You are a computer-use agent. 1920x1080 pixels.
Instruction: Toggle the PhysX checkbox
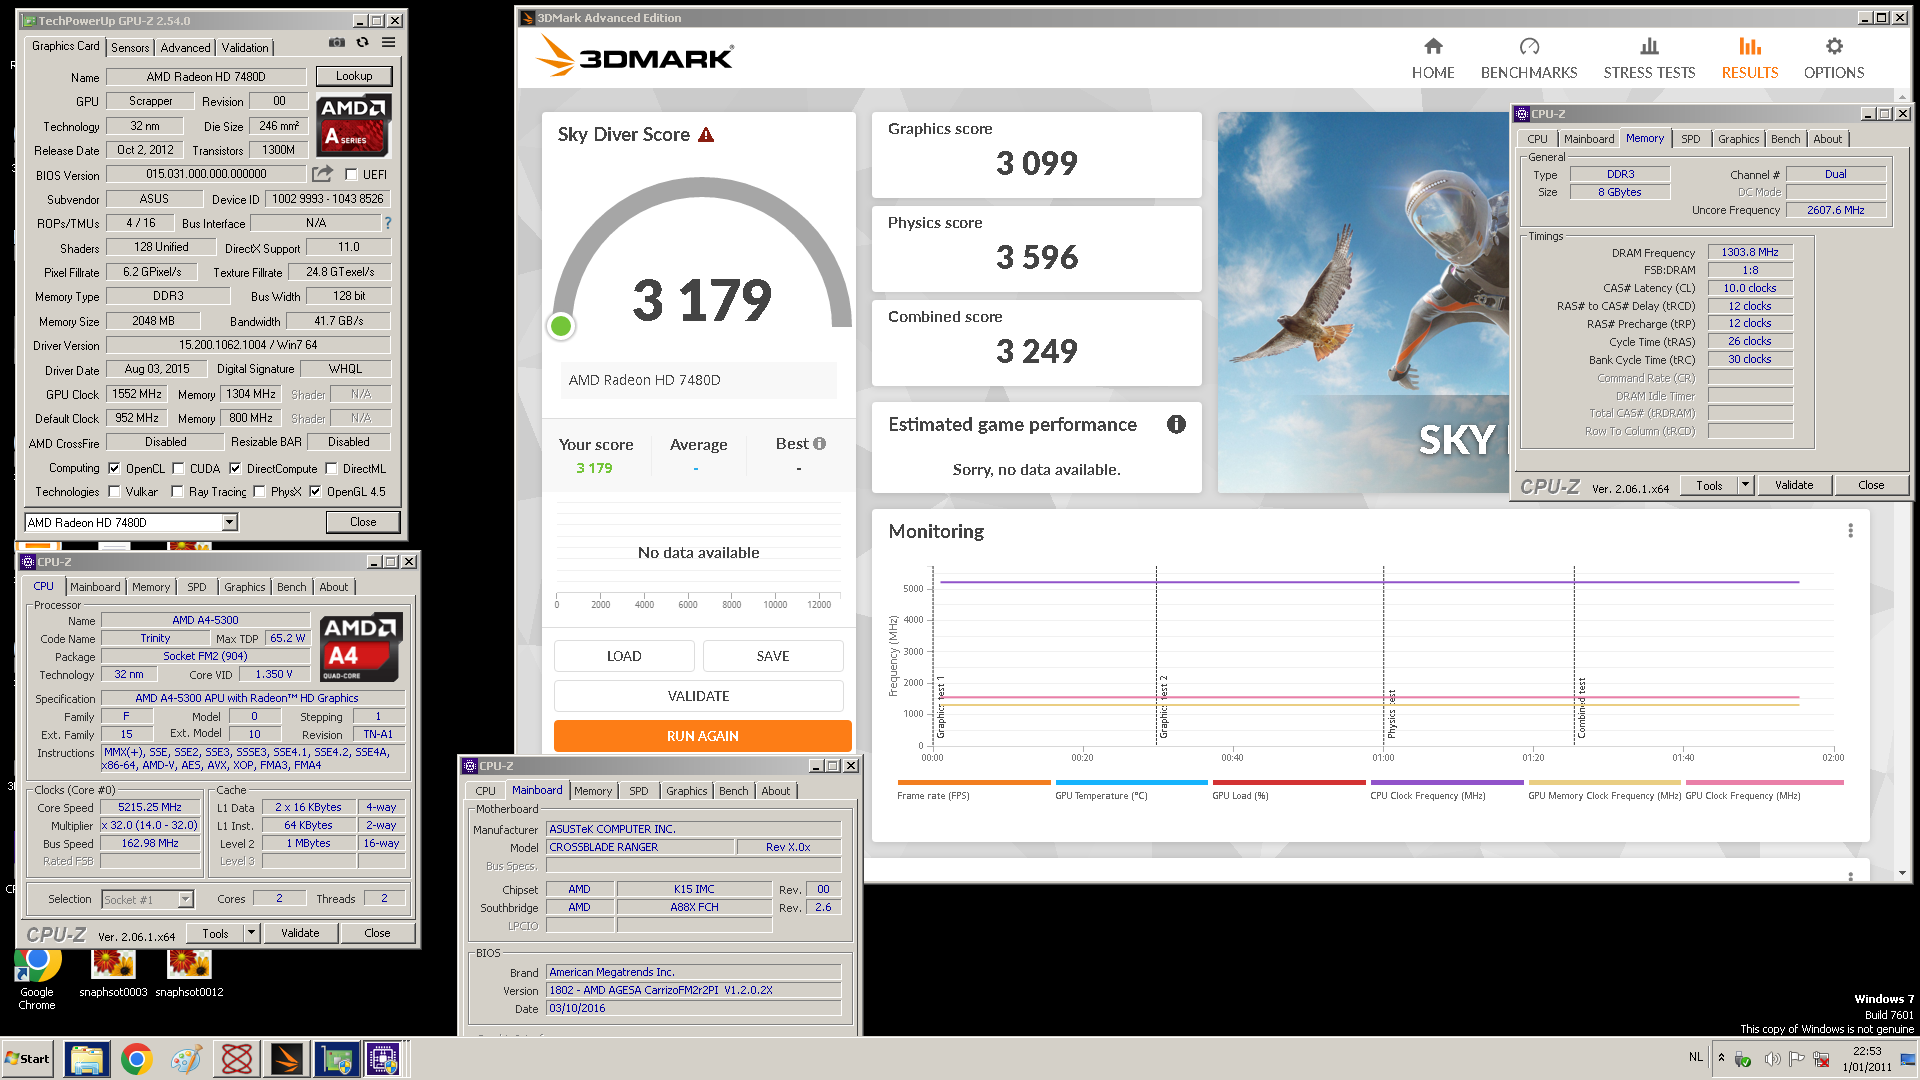point(259,491)
